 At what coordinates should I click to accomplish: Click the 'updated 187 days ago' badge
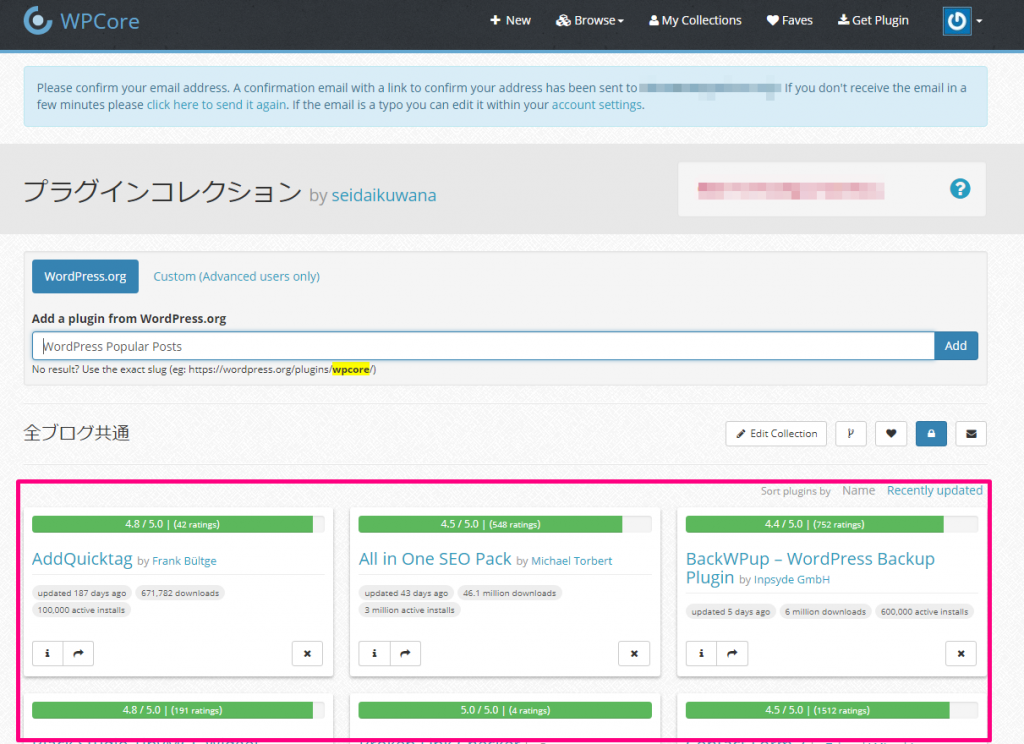[82, 593]
